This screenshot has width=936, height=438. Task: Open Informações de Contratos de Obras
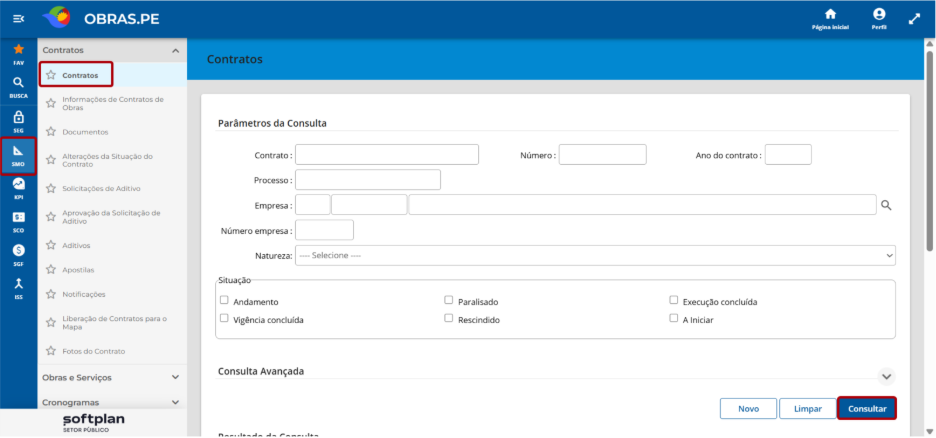[113, 103]
